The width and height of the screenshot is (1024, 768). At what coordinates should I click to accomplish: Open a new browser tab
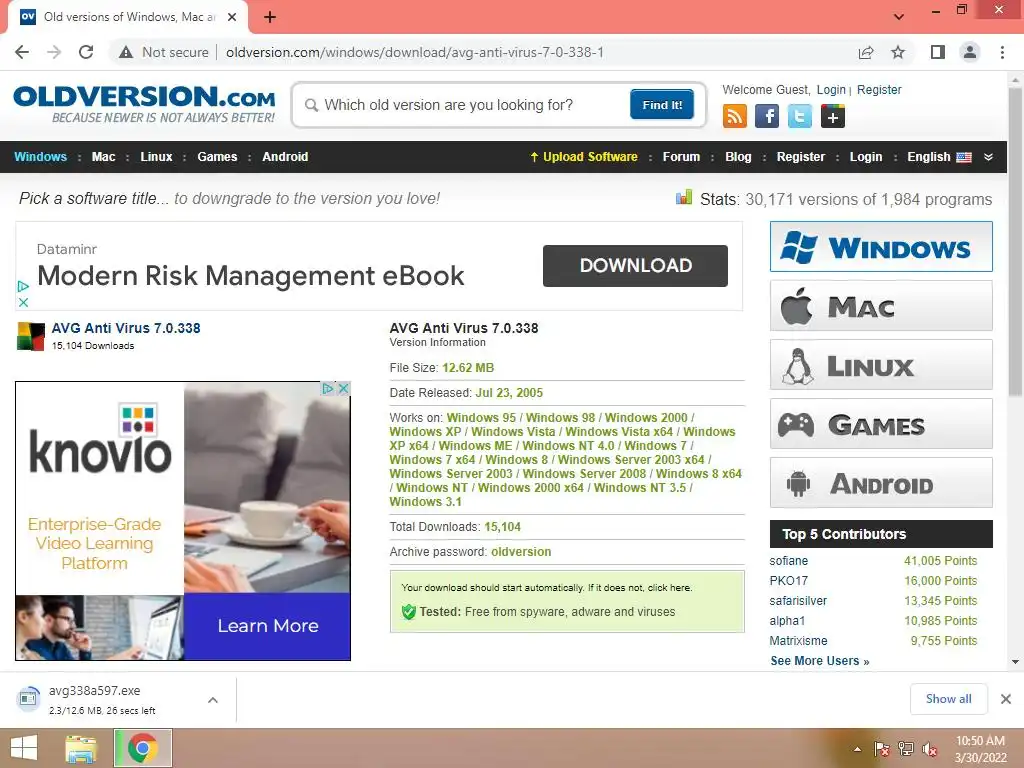[x=270, y=18]
